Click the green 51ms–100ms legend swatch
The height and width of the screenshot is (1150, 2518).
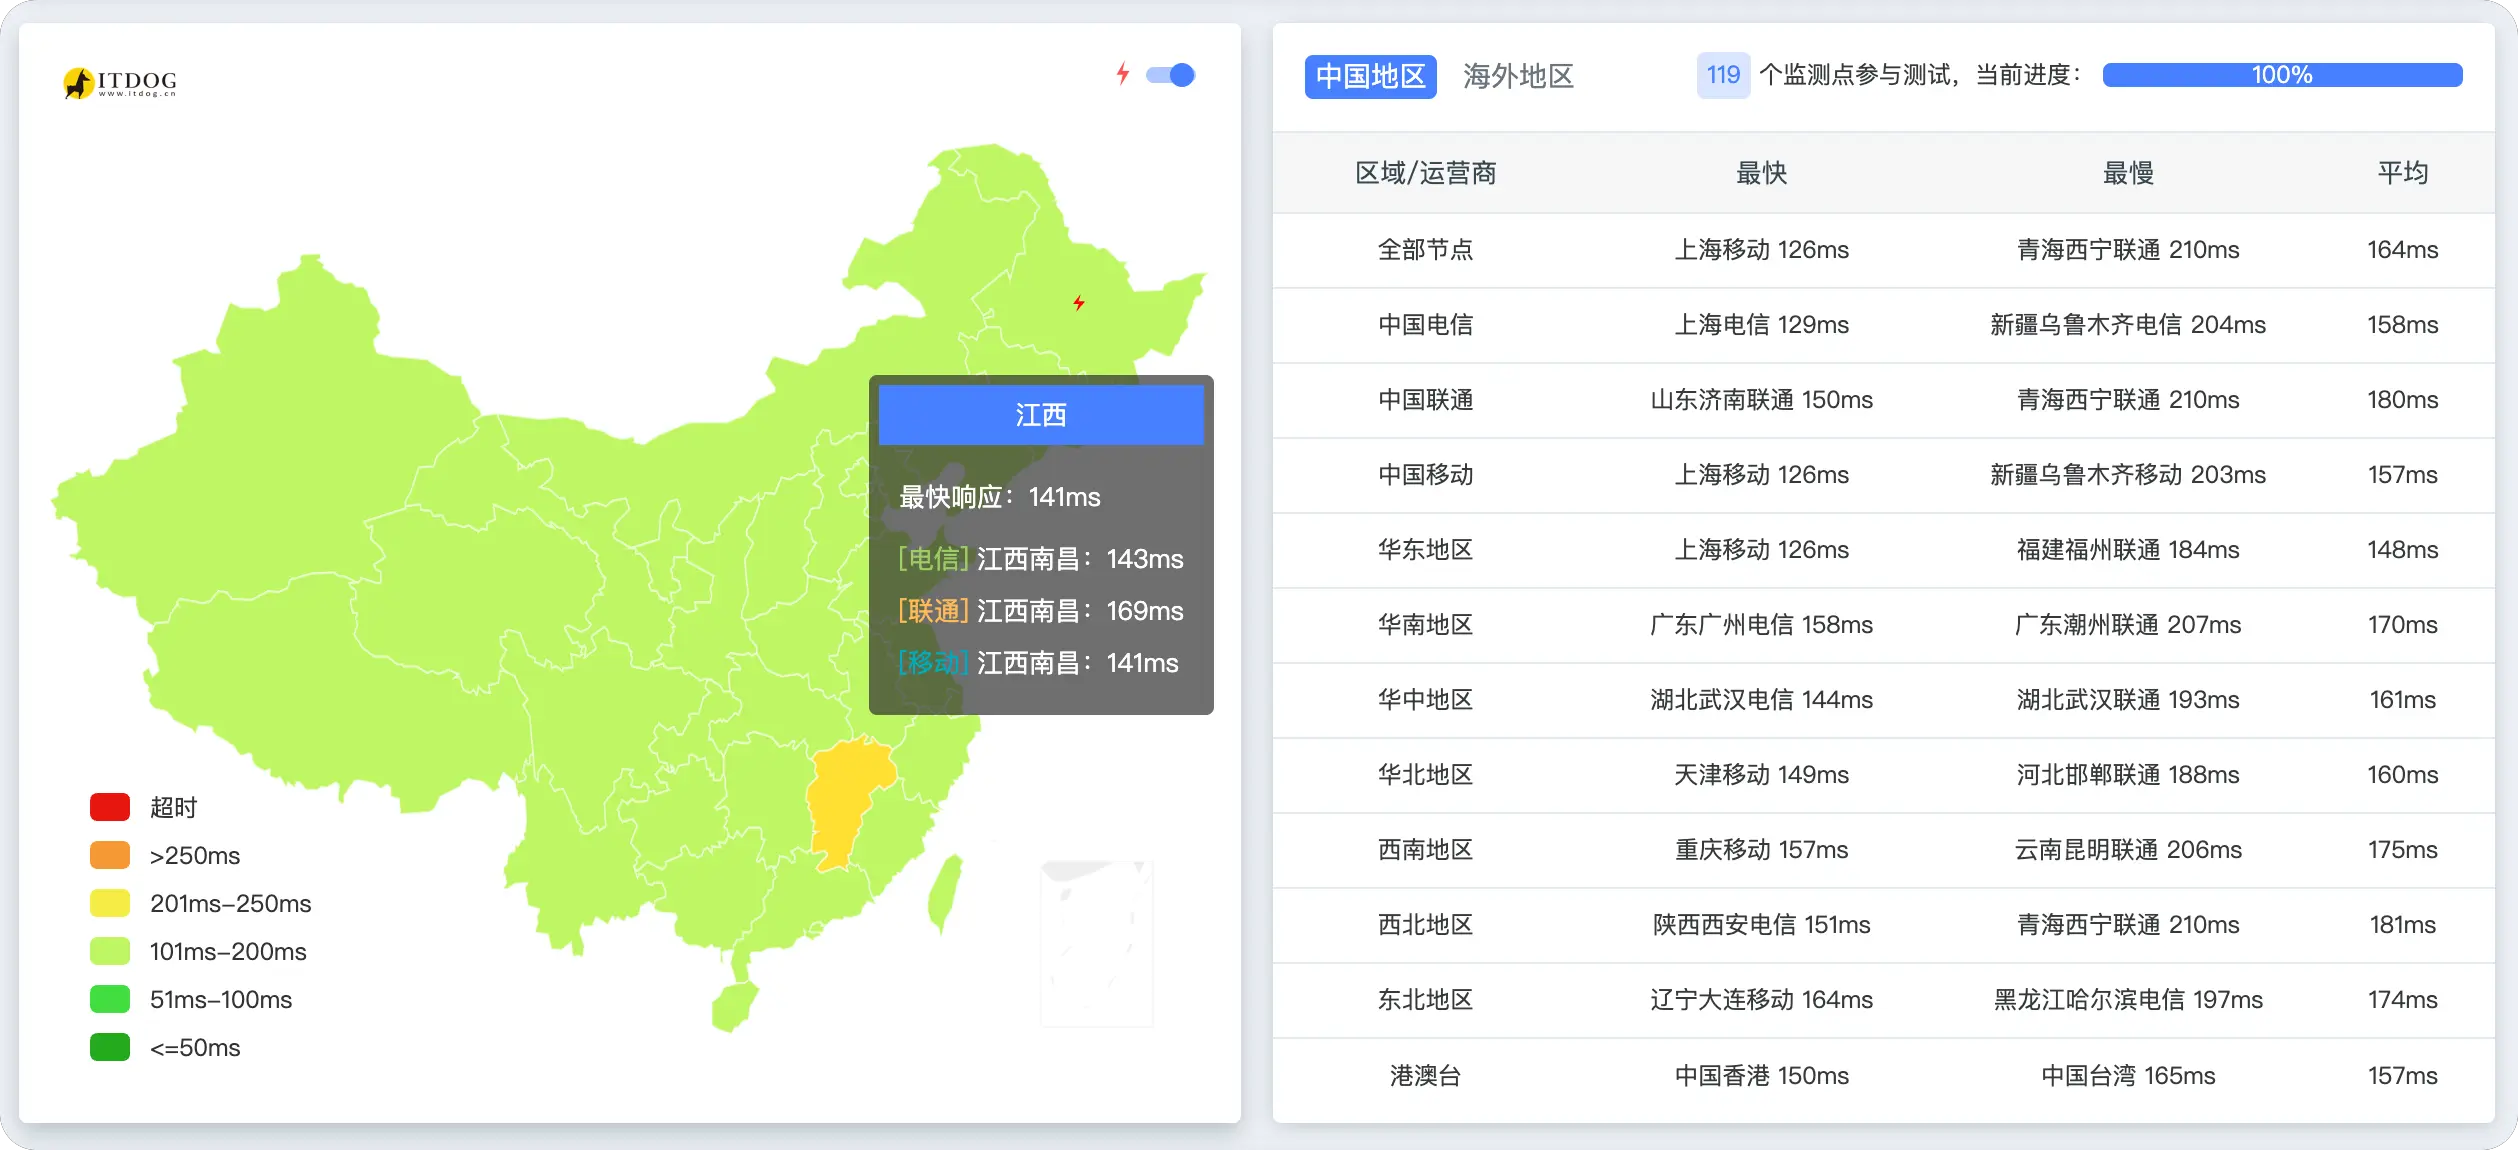point(110,999)
